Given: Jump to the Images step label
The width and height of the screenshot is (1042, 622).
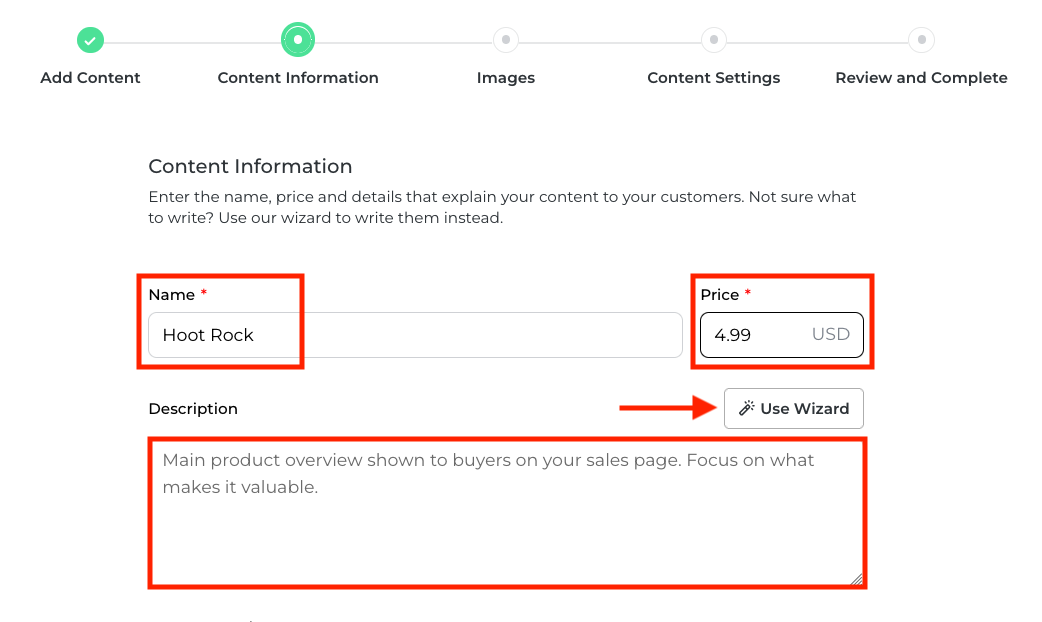Looking at the screenshot, I should [506, 78].
